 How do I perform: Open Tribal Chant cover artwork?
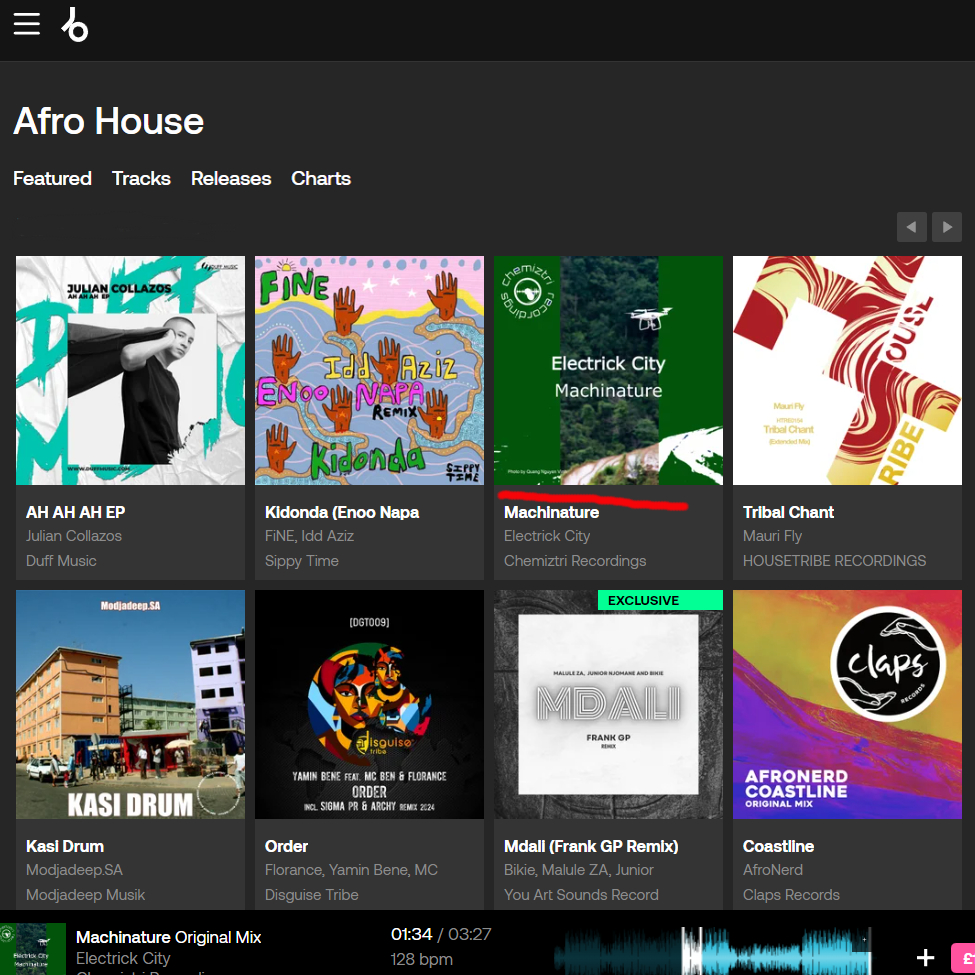[847, 371]
